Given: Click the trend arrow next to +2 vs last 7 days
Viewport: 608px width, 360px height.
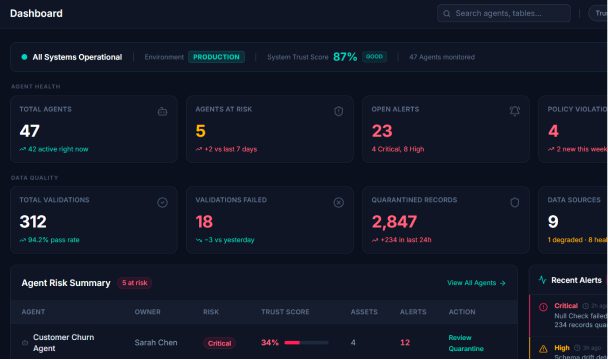Looking at the screenshot, I should [x=199, y=149].
